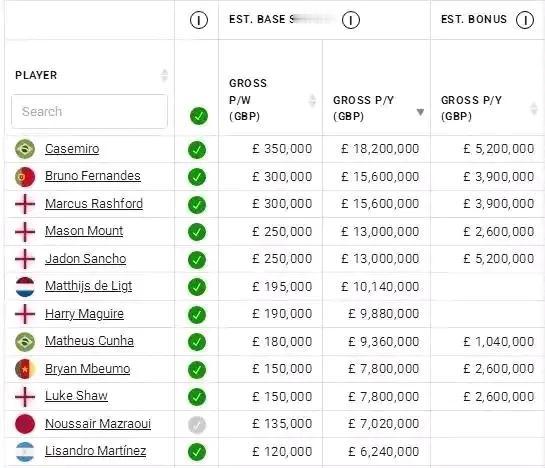The height and width of the screenshot is (468, 545).
Task: Sort by Gross P/W (GBP) arrows
Action: pyautogui.click(x=312, y=100)
